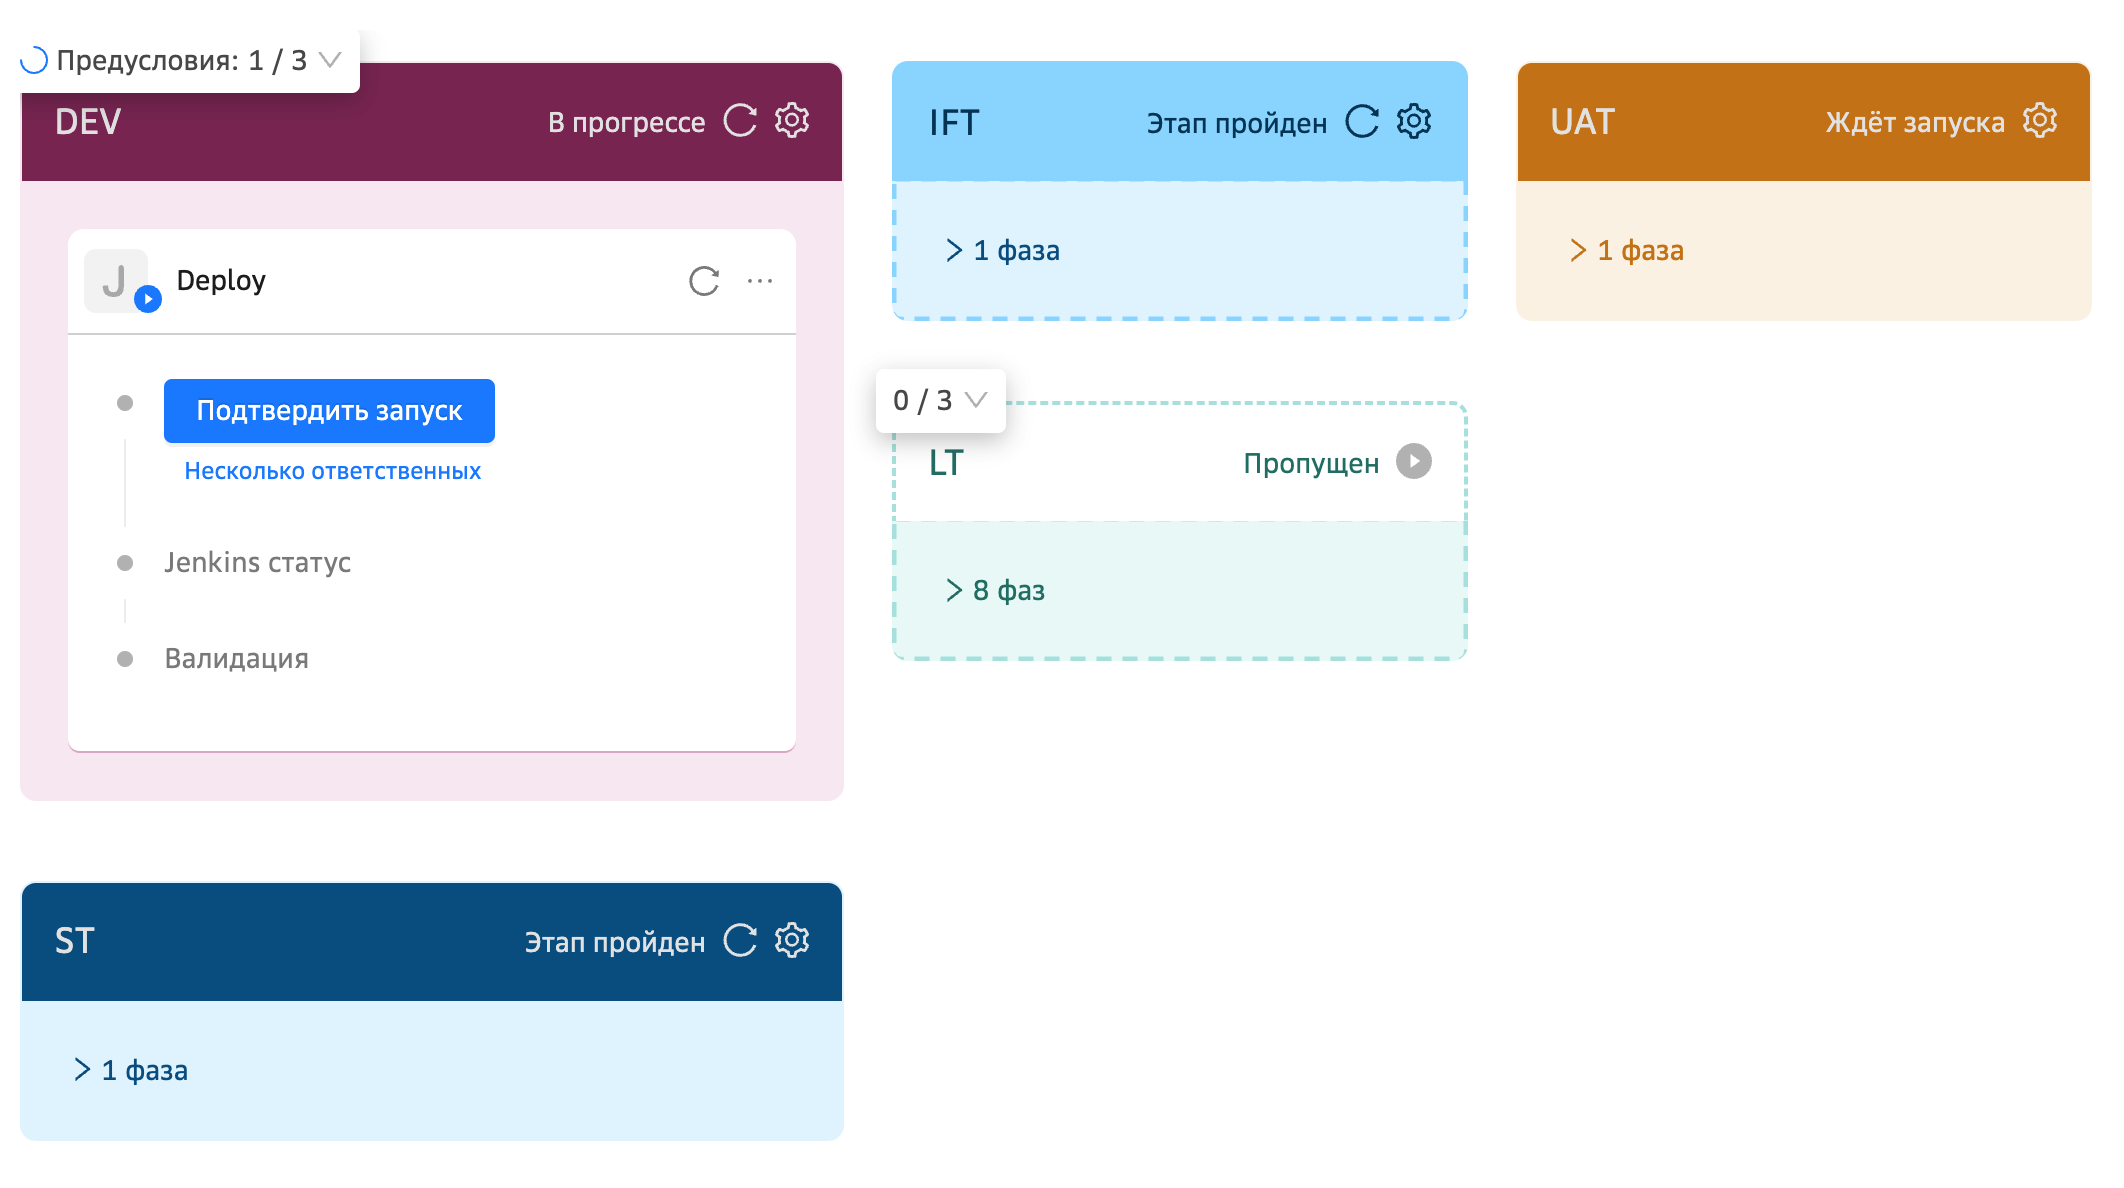2124x1188 pixels.
Task: Click refresh icon in IFT stage header
Action: [x=1362, y=122]
